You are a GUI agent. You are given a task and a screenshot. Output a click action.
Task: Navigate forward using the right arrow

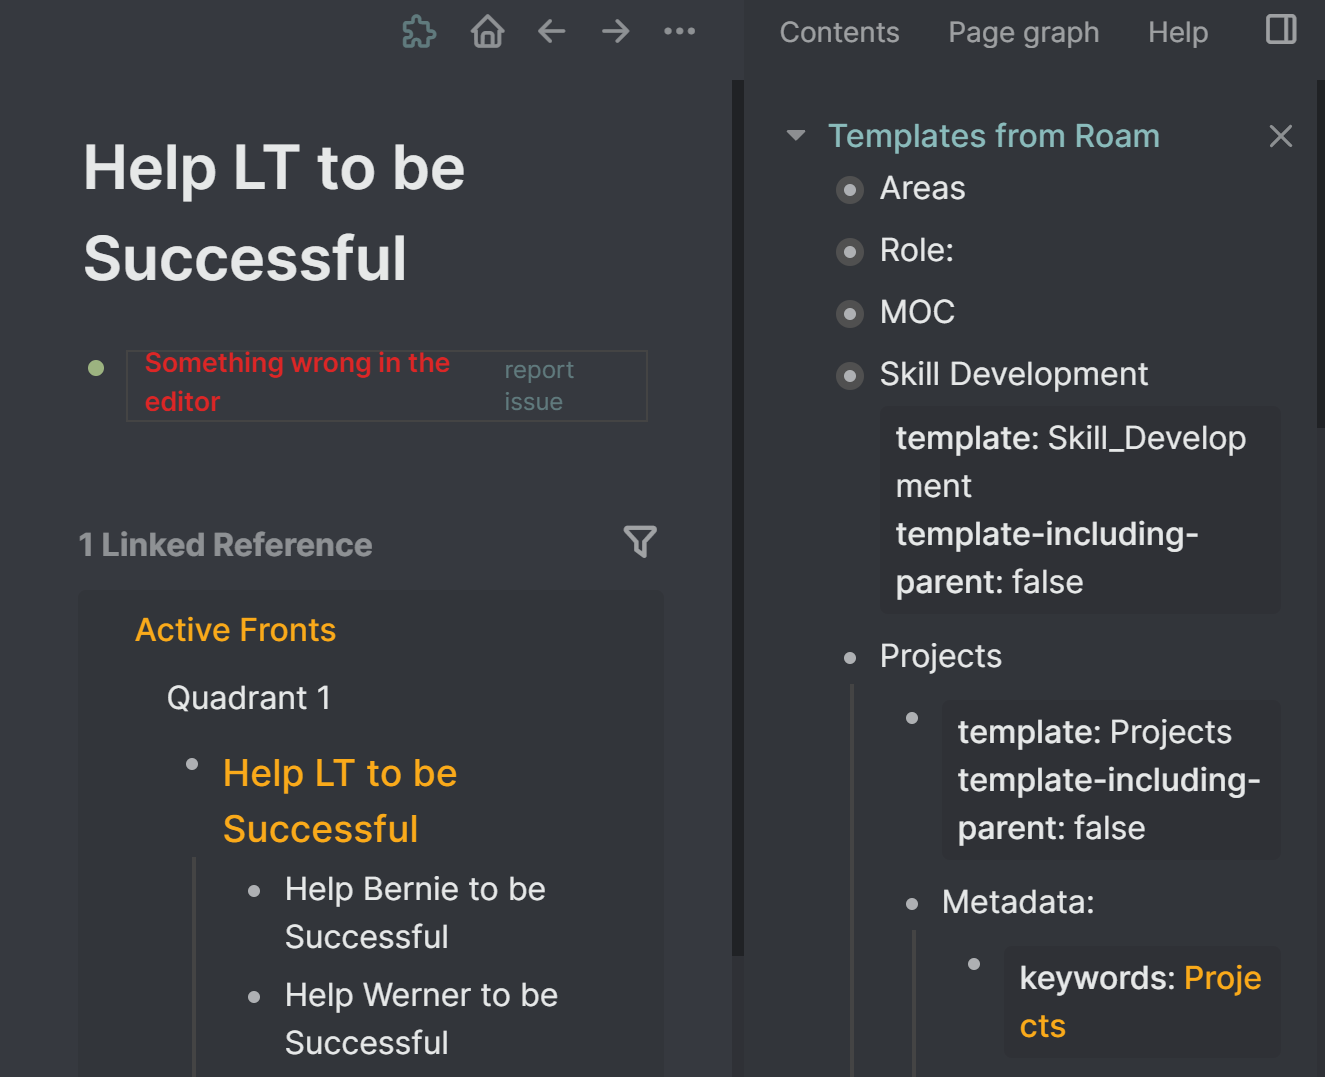tap(615, 31)
